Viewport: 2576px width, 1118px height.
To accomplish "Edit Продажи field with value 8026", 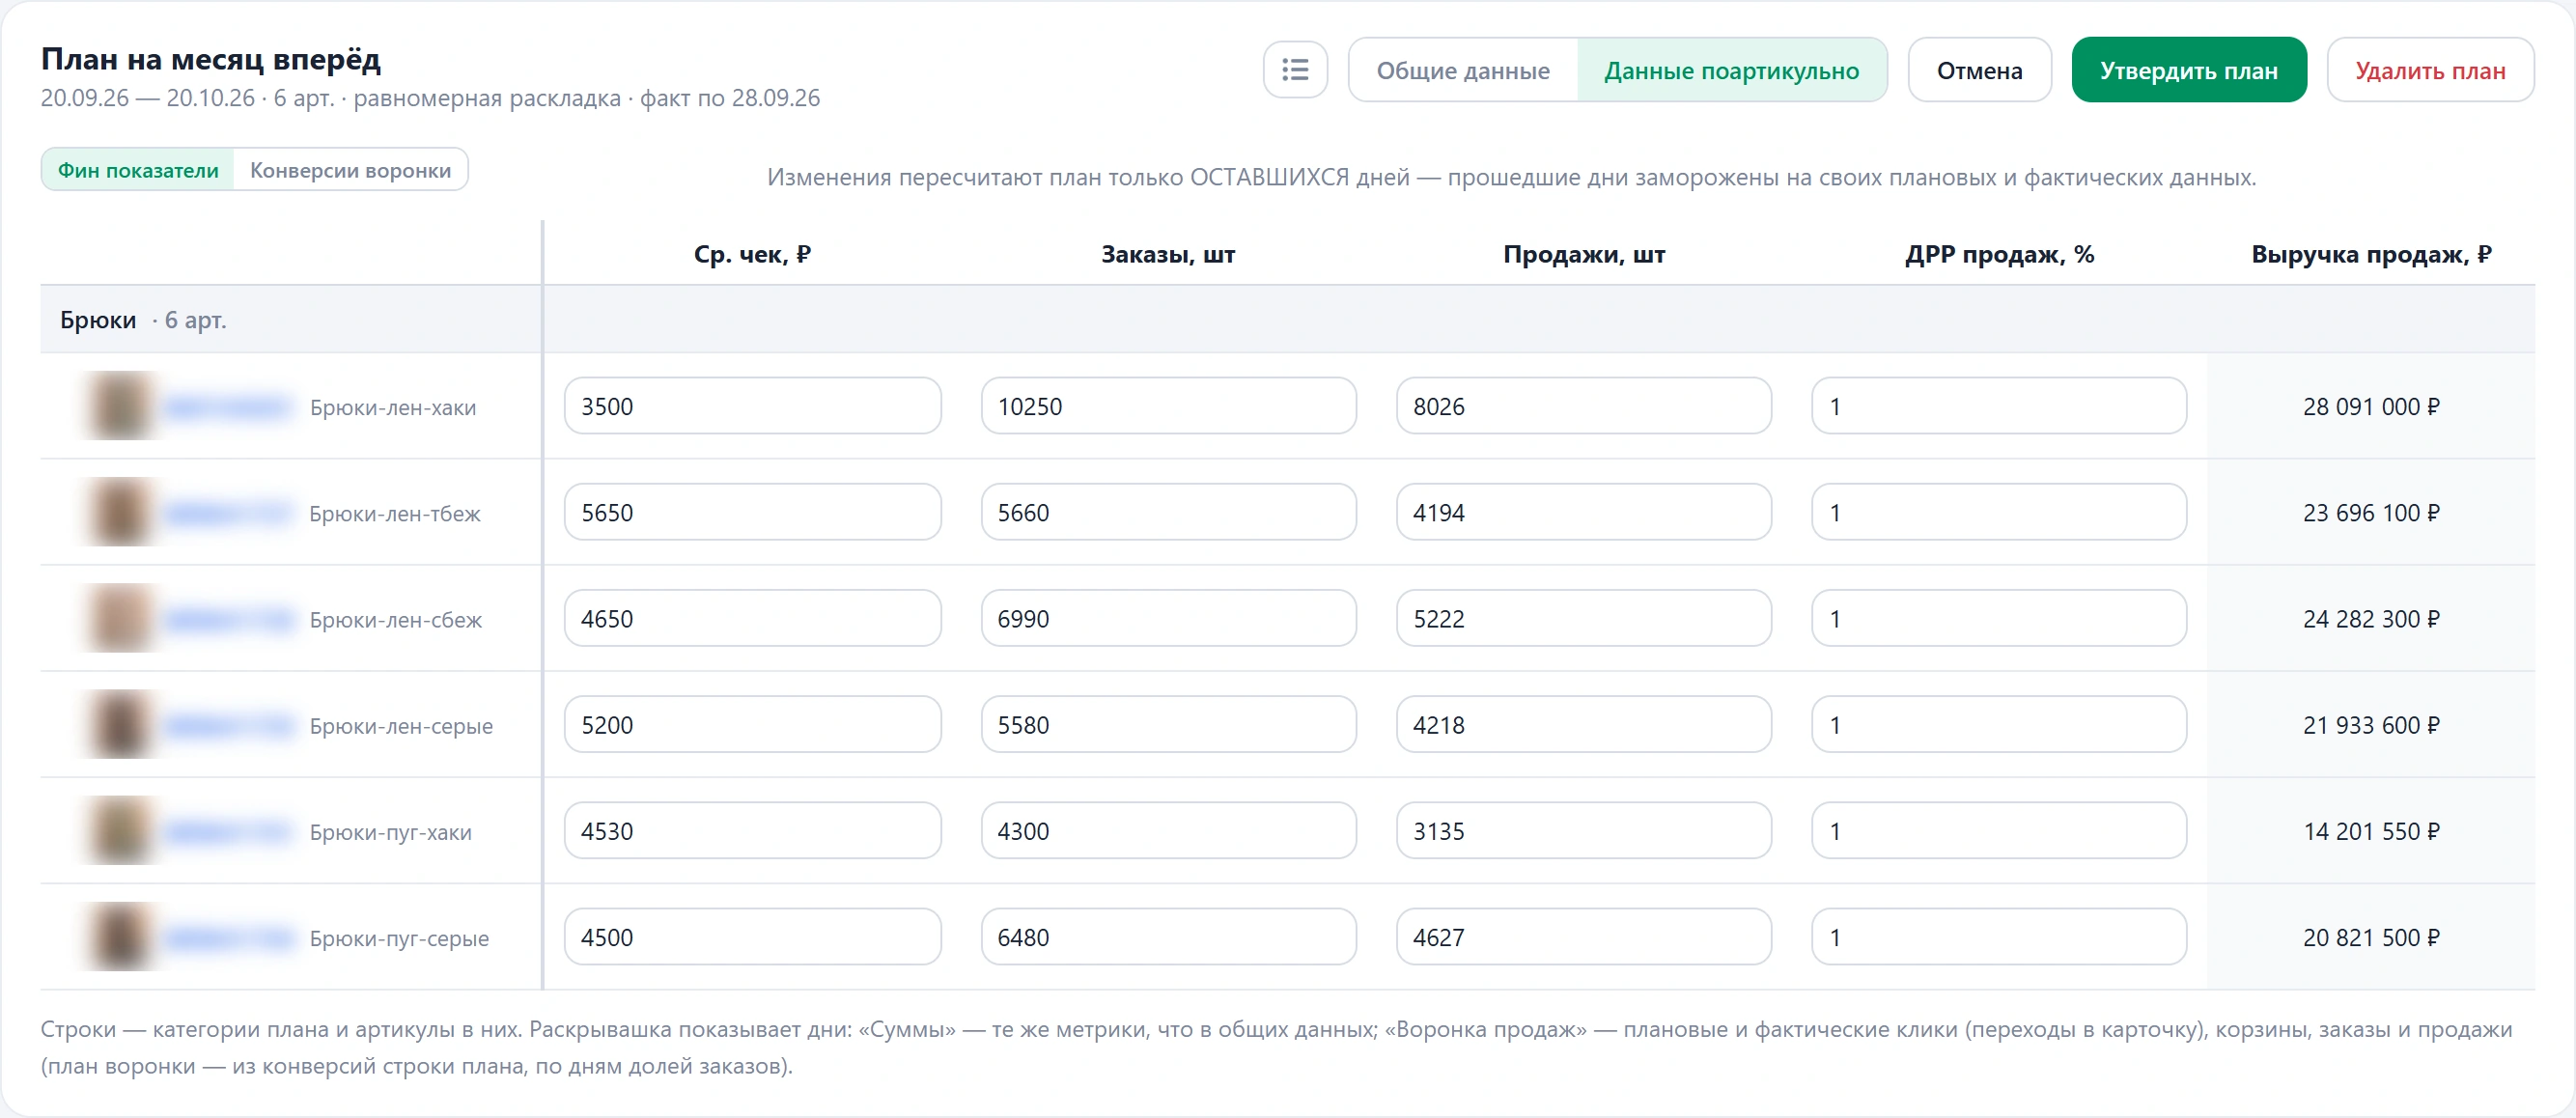I will click(x=1583, y=406).
